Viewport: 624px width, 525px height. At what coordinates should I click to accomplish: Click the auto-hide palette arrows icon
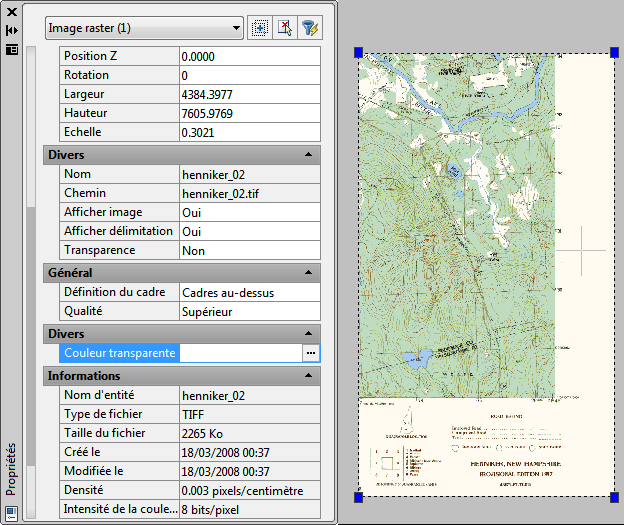pyautogui.click(x=12, y=30)
